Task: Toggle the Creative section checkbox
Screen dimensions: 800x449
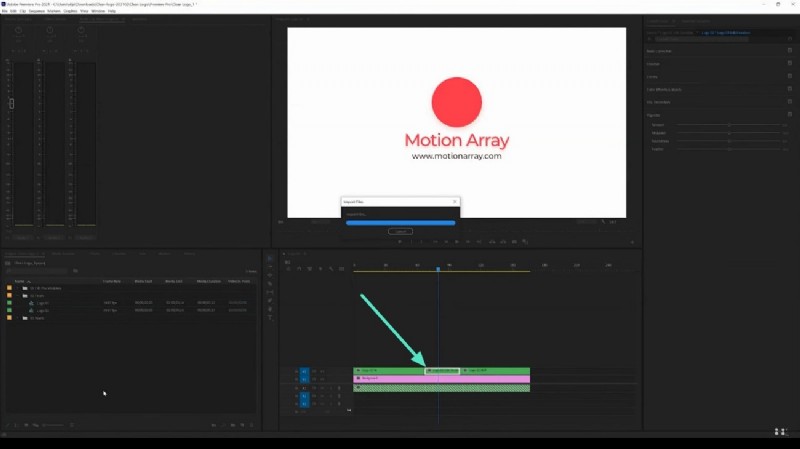Action: 790,63
